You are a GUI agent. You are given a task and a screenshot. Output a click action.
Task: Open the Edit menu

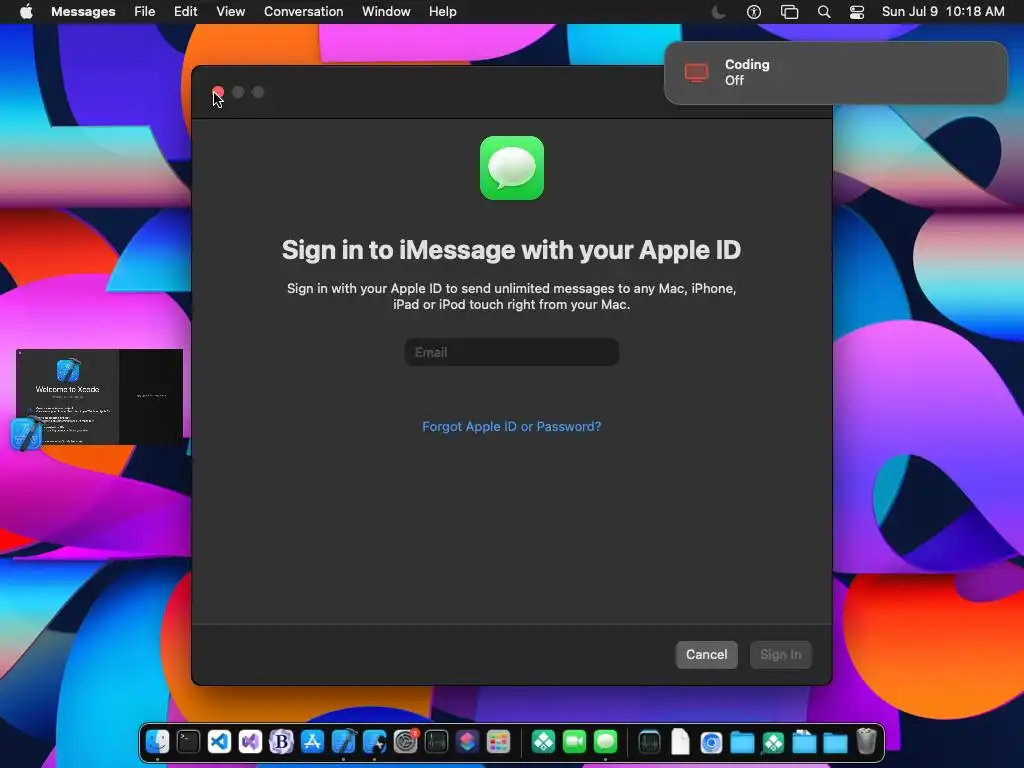(185, 12)
